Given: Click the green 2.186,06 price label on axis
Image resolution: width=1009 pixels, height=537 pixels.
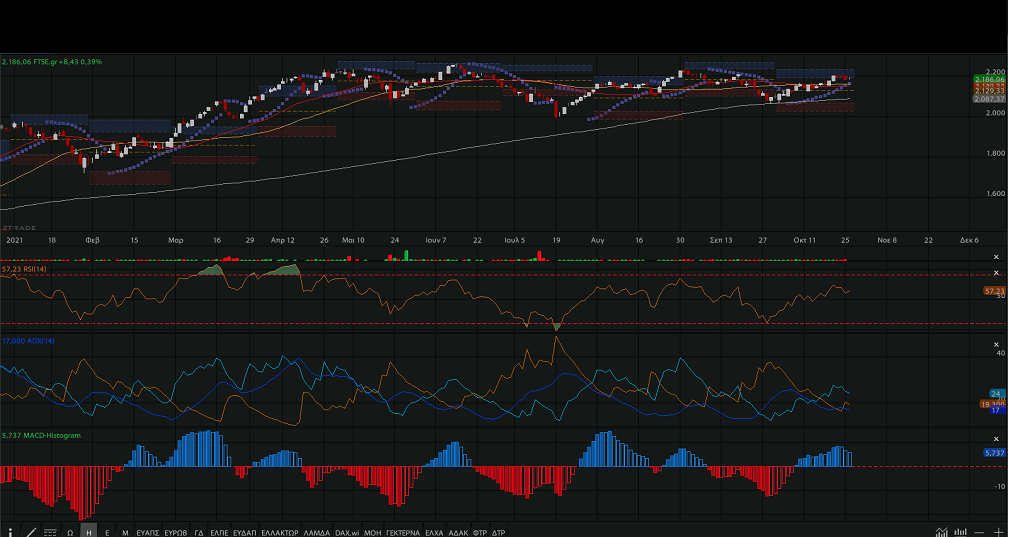Looking at the screenshot, I should click(x=988, y=79).
